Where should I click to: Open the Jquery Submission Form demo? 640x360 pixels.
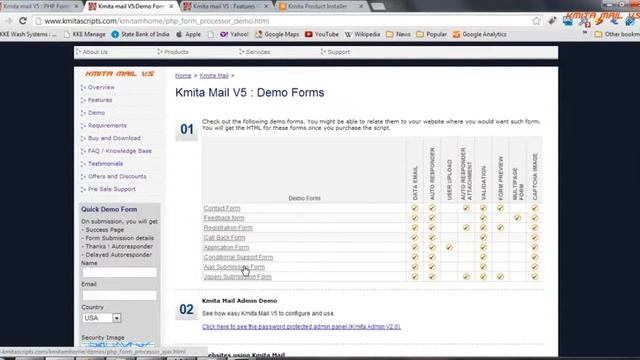click(x=238, y=277)
